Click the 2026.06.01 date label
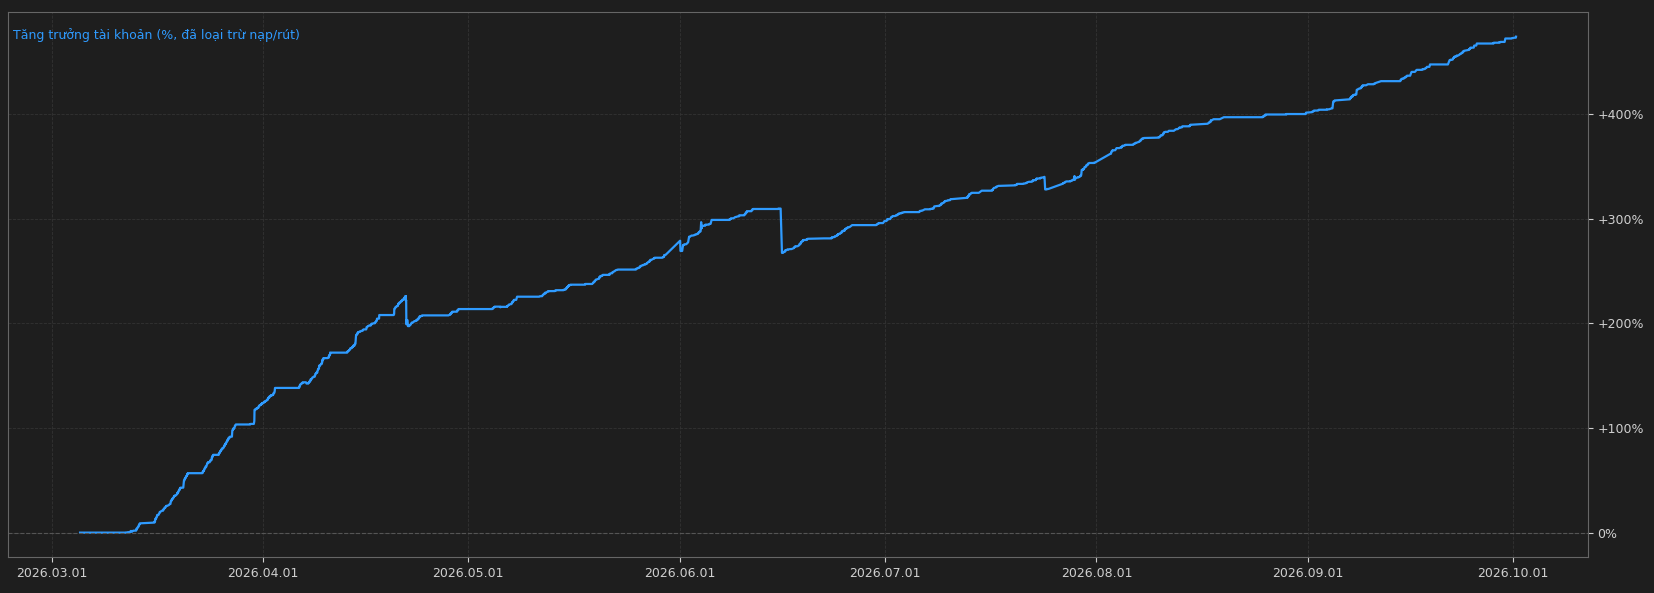The width and height of the screenshot is (1654, 593). coord(680,573)
